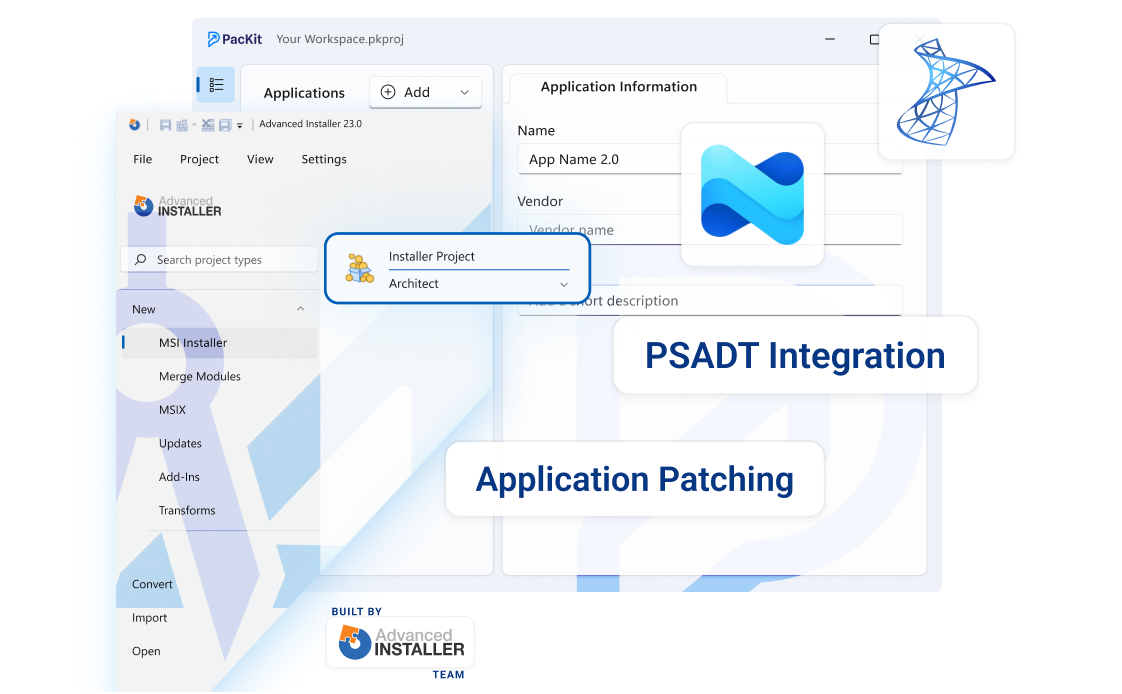Open the quick access toolbar customize arrow

(x=240, y=126)
